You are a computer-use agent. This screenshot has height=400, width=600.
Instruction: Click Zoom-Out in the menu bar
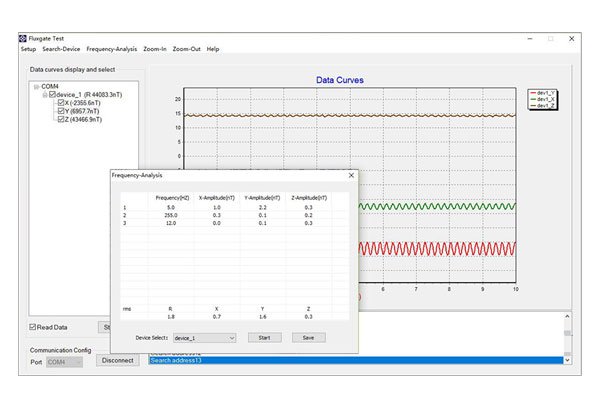185,49
